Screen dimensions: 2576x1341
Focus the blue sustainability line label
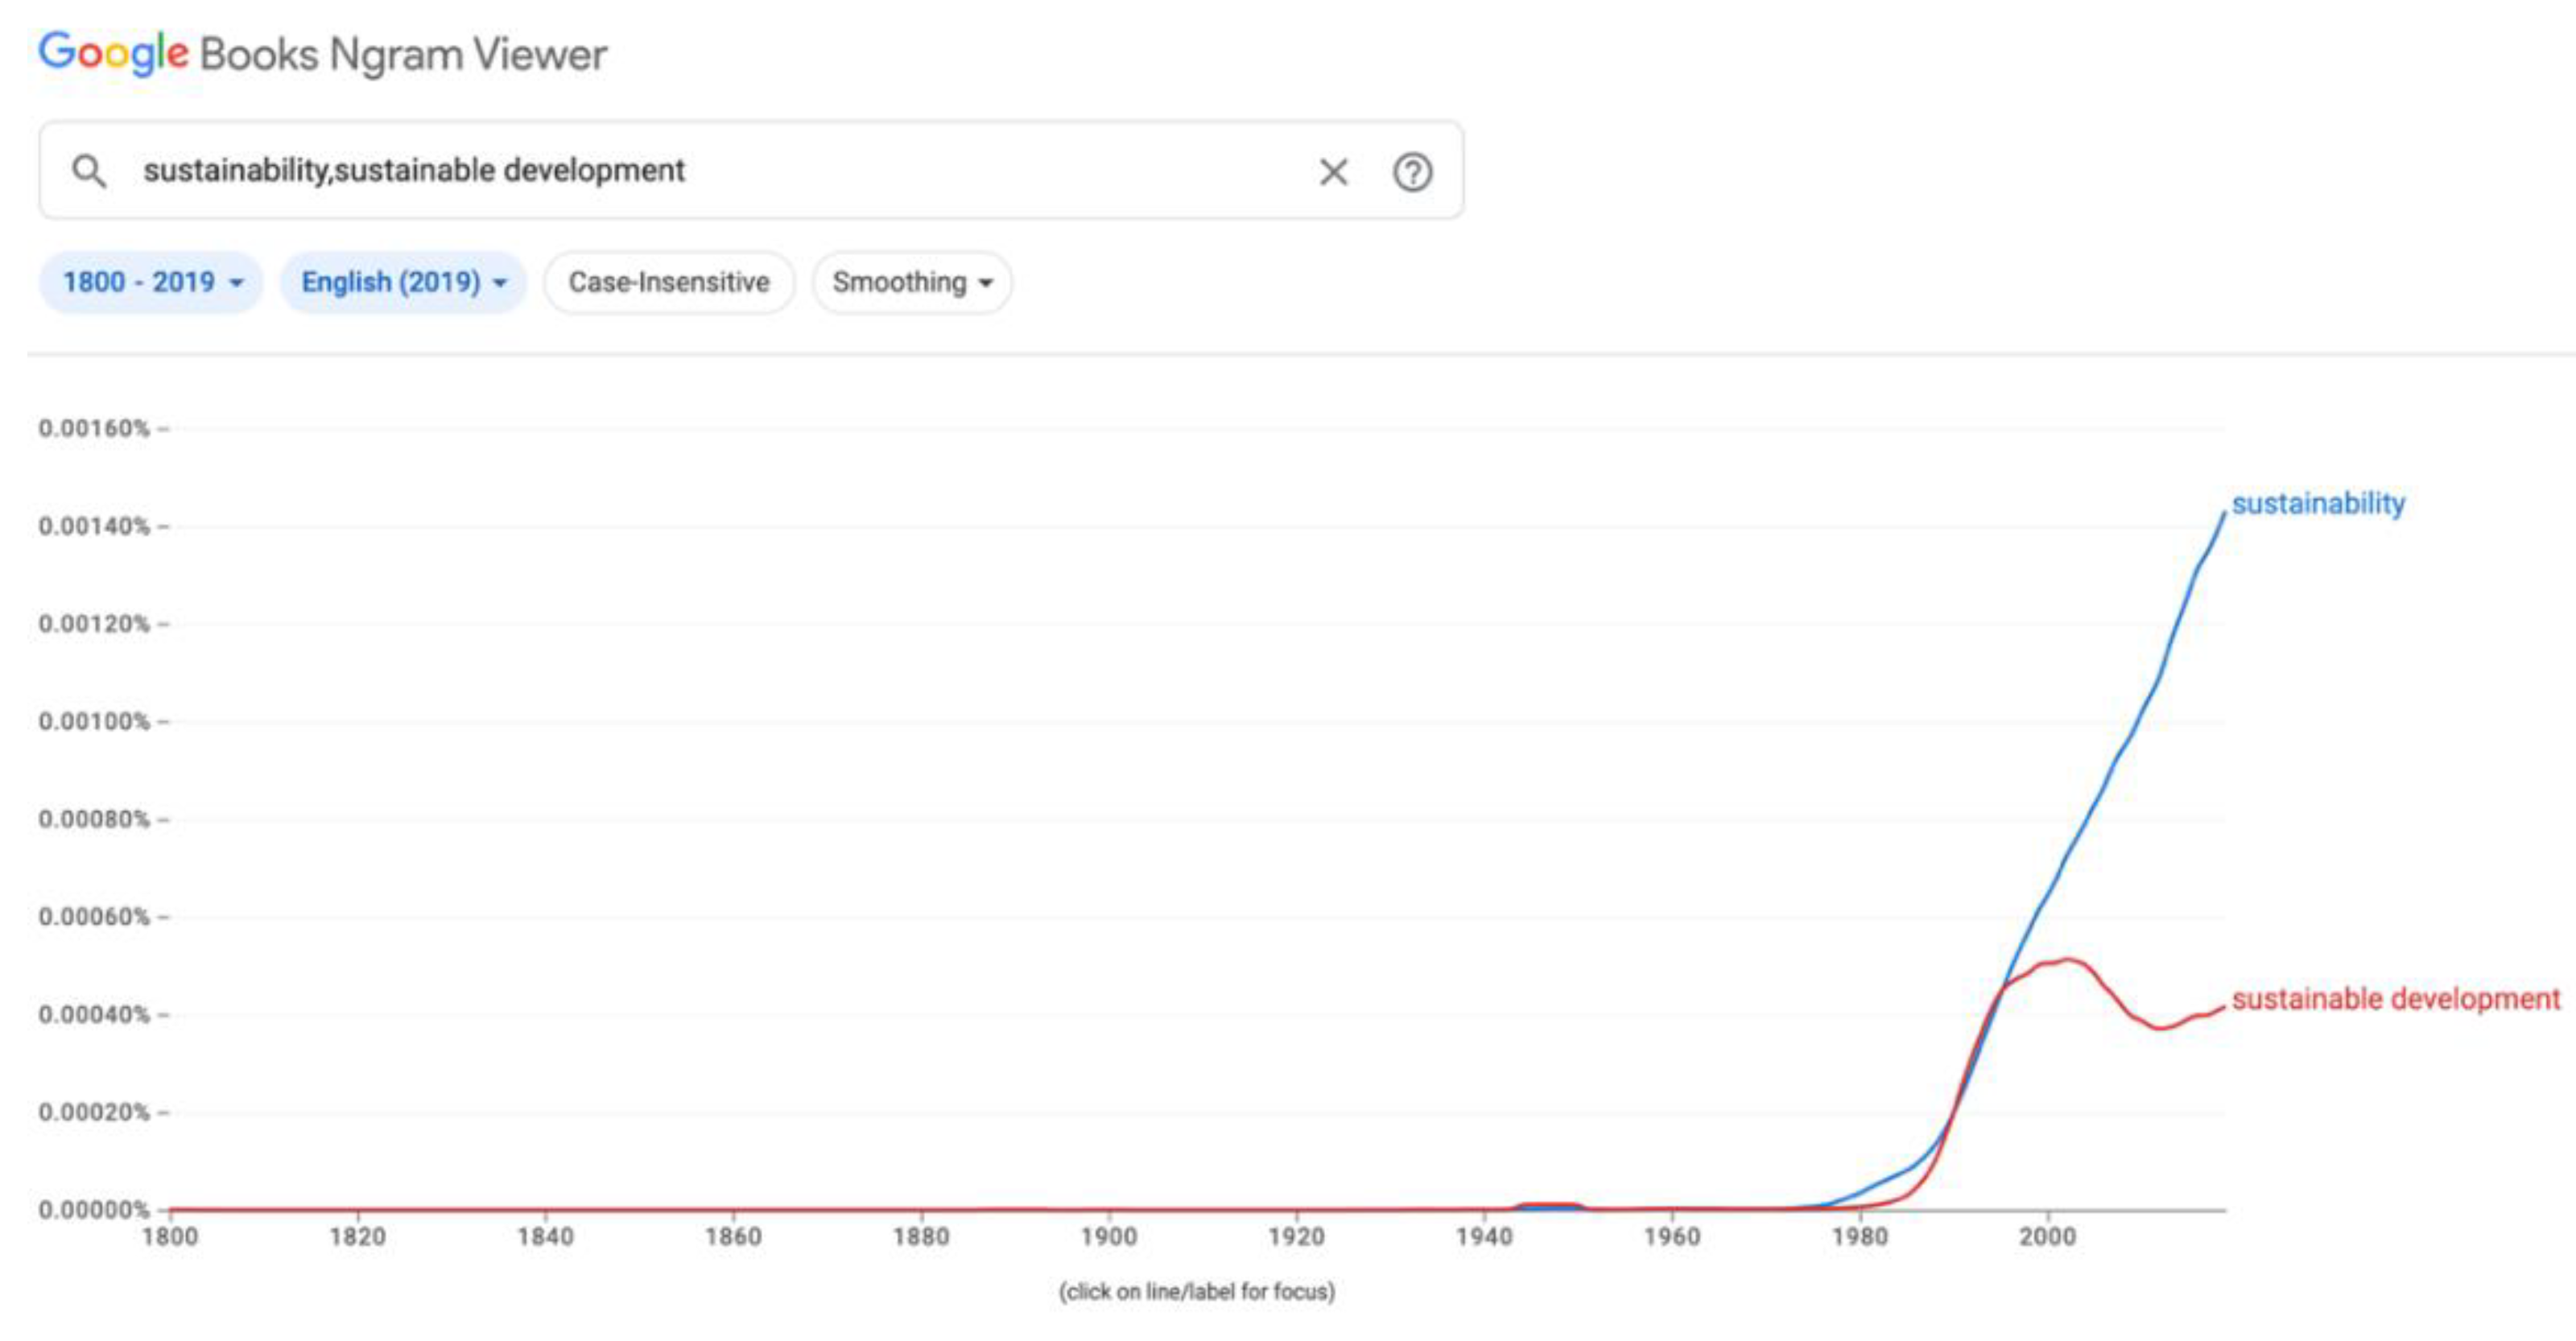tap(2318, 503)
